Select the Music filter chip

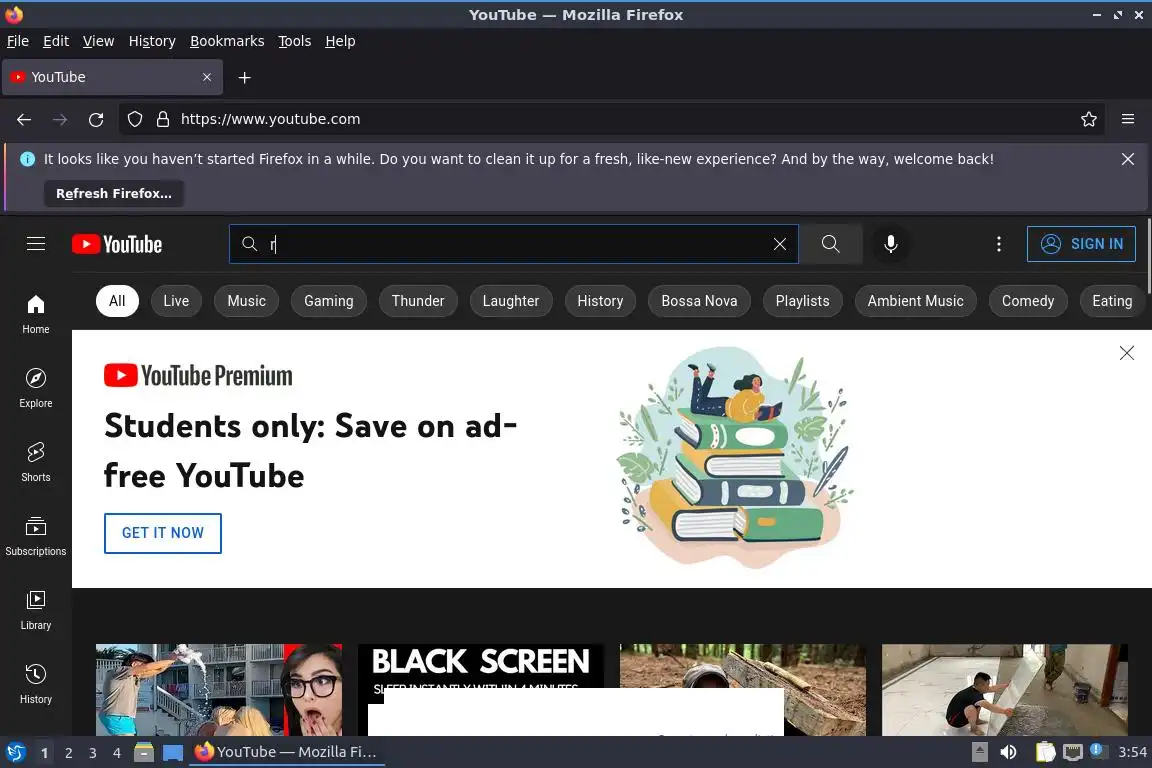(x=247, y=301)
